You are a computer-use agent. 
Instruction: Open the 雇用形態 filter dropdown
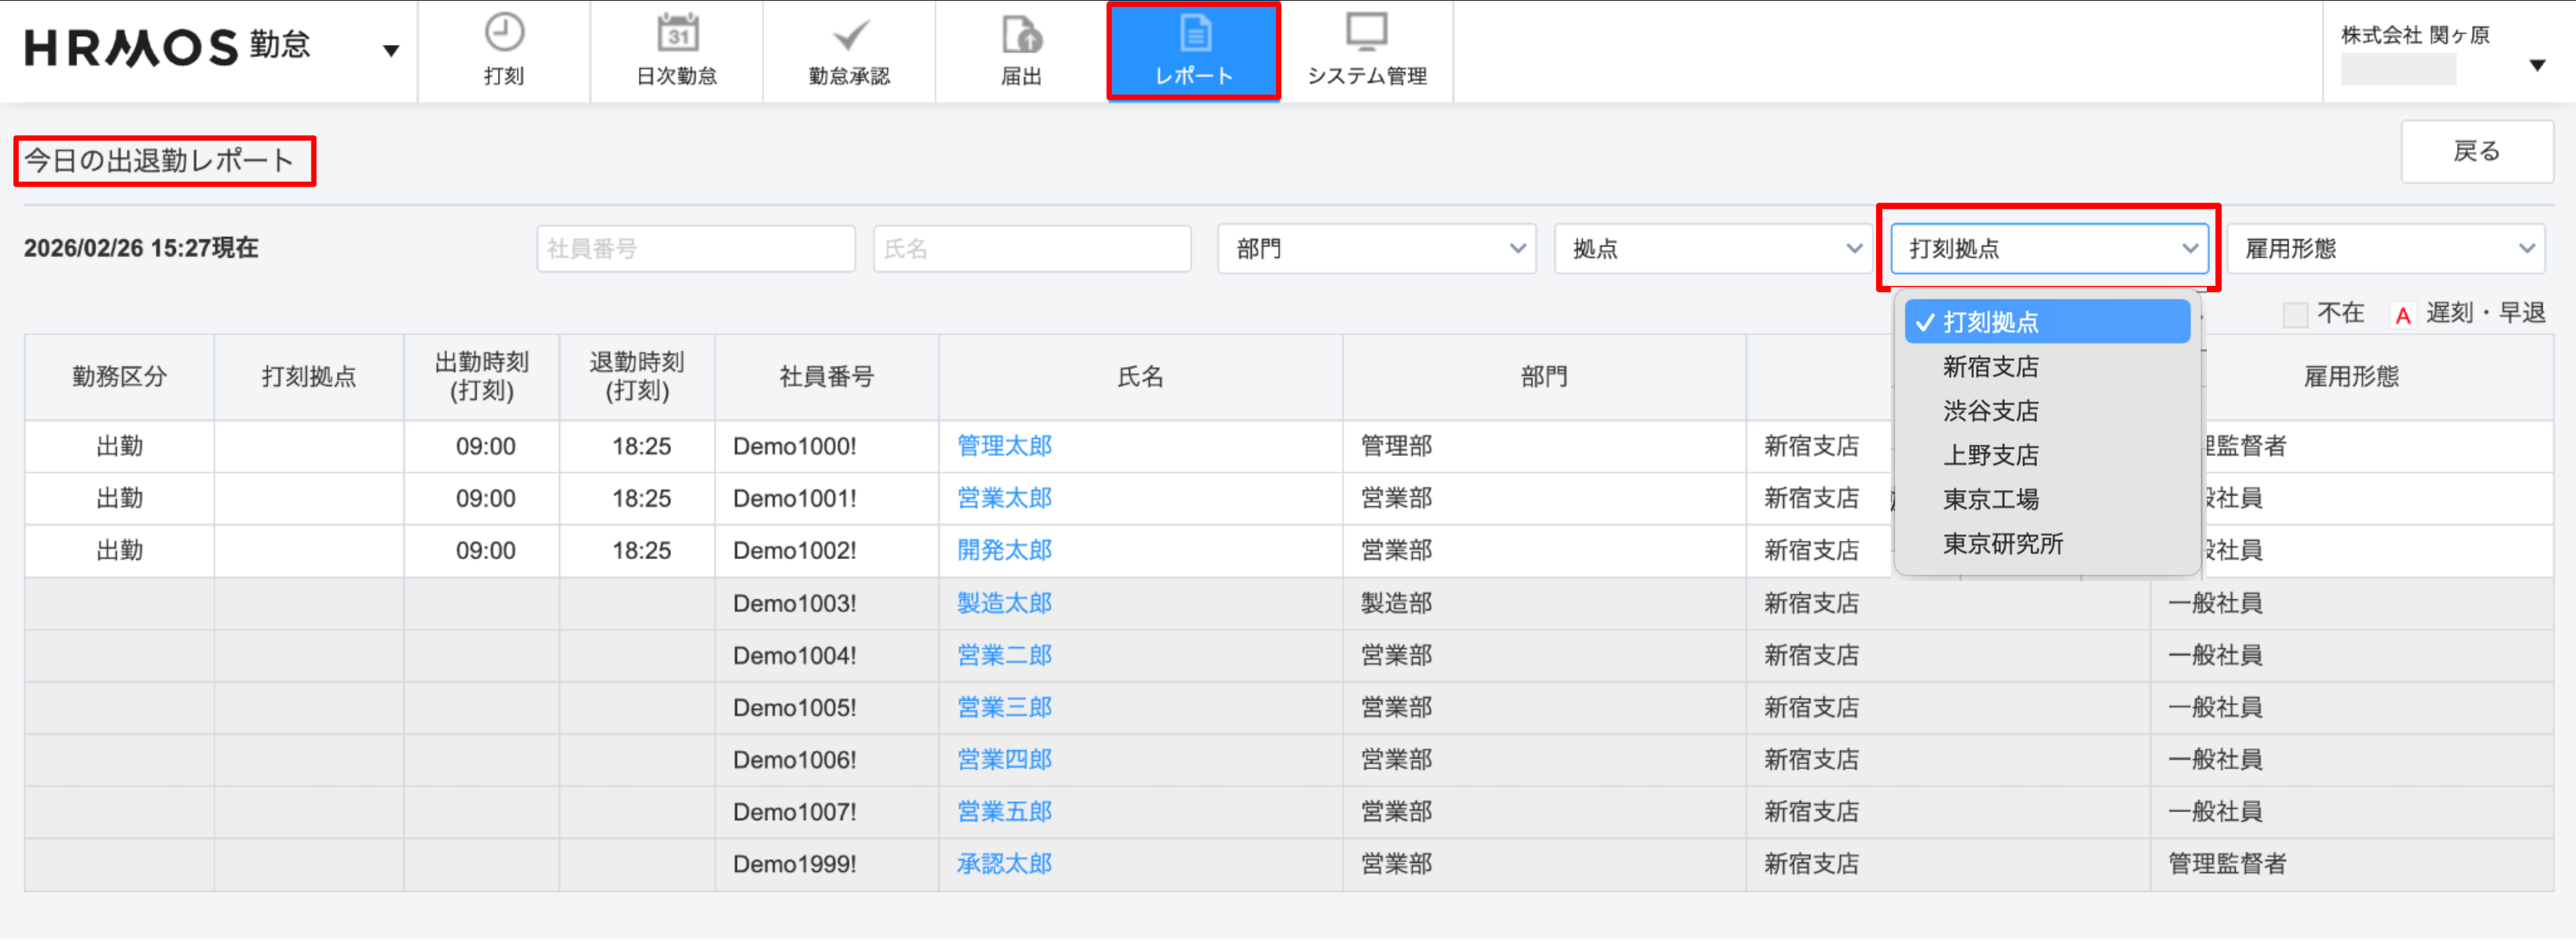[2385, 249]
